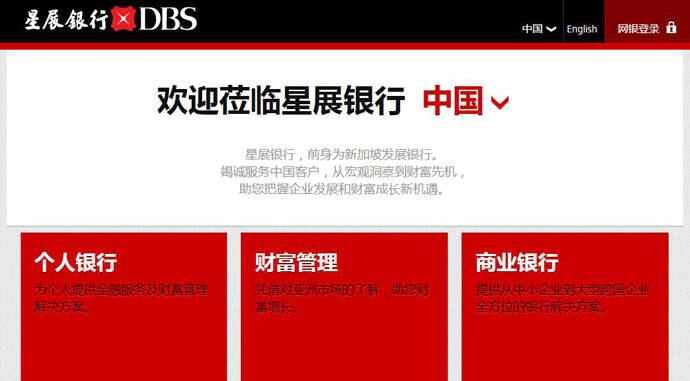
Task: Click the padlock icon beside 网银登录
Action: point(671,27)
